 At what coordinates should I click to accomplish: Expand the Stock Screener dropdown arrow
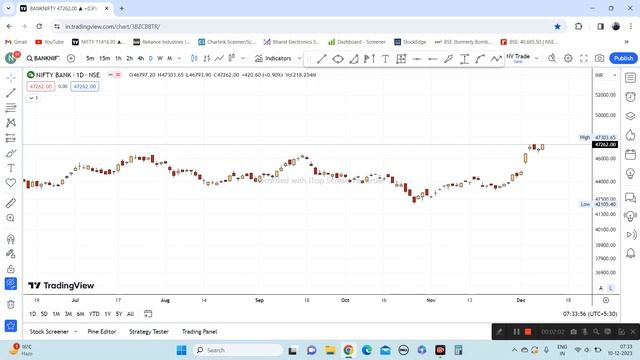coord(76,332)
